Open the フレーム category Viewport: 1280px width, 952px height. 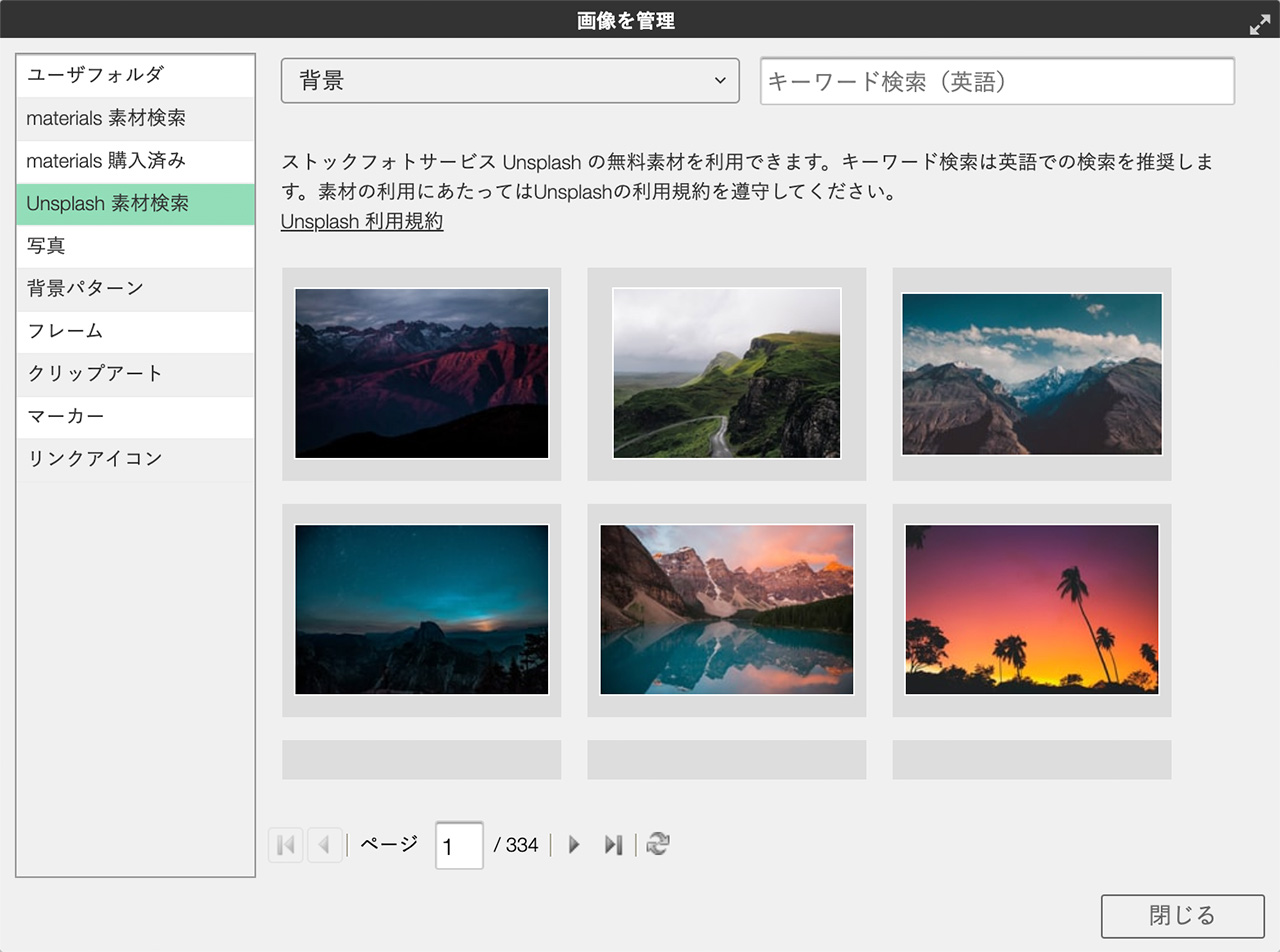coord(135,331)
